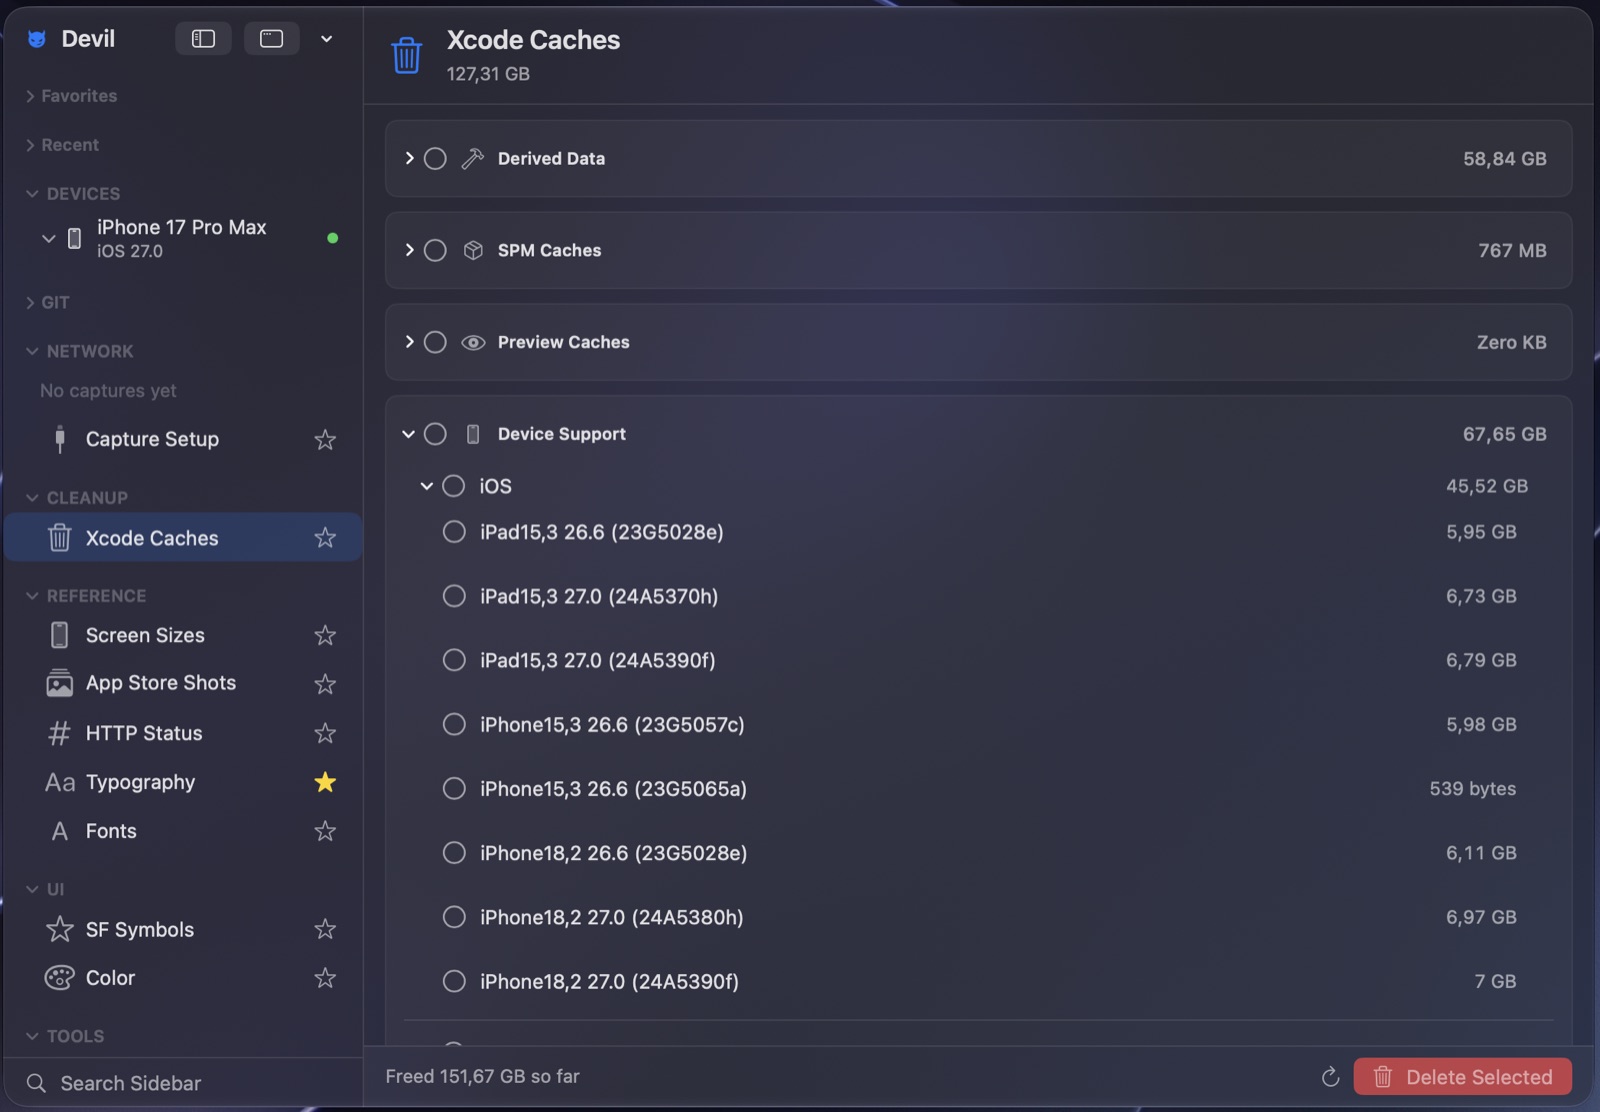Collapse the iPhone 17 Pro Max device chevron
The width and height of the screenshot is (1600, 1112).
pyautogui.click(x=48, y=238)
